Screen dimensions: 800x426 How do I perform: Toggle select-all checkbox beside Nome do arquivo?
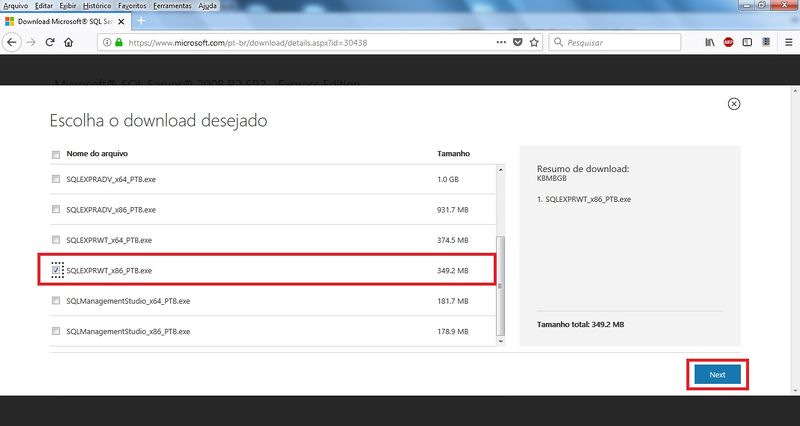click(56, 154)
